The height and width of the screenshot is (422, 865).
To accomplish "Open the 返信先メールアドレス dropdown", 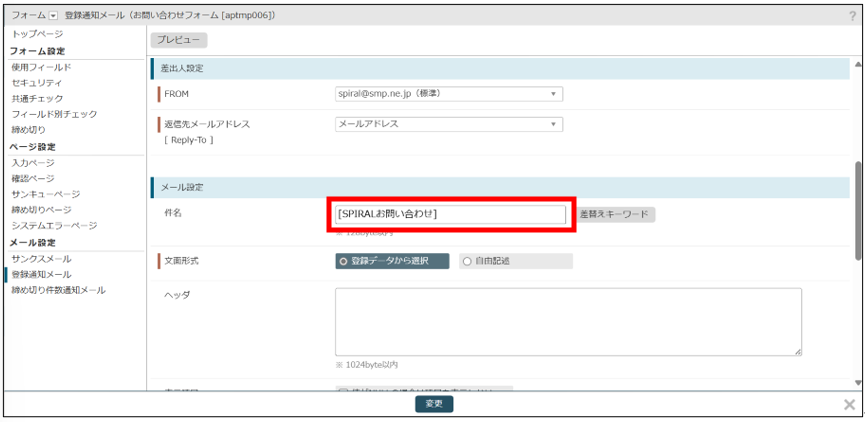I will [449, 124].
